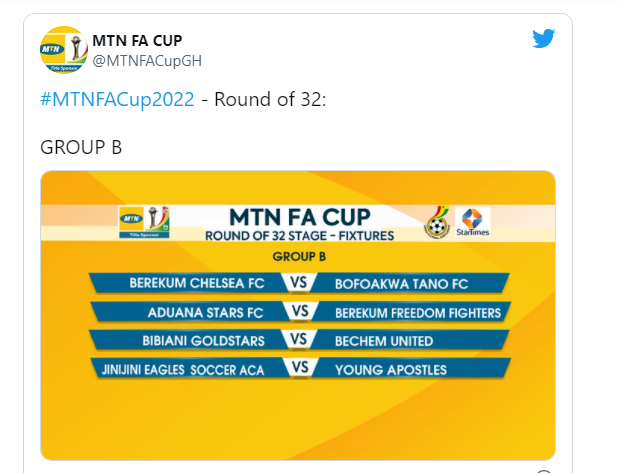The image size is (618, 473).
Task: Open the Group B fixtures image
Action: click(x=298, y=315)
